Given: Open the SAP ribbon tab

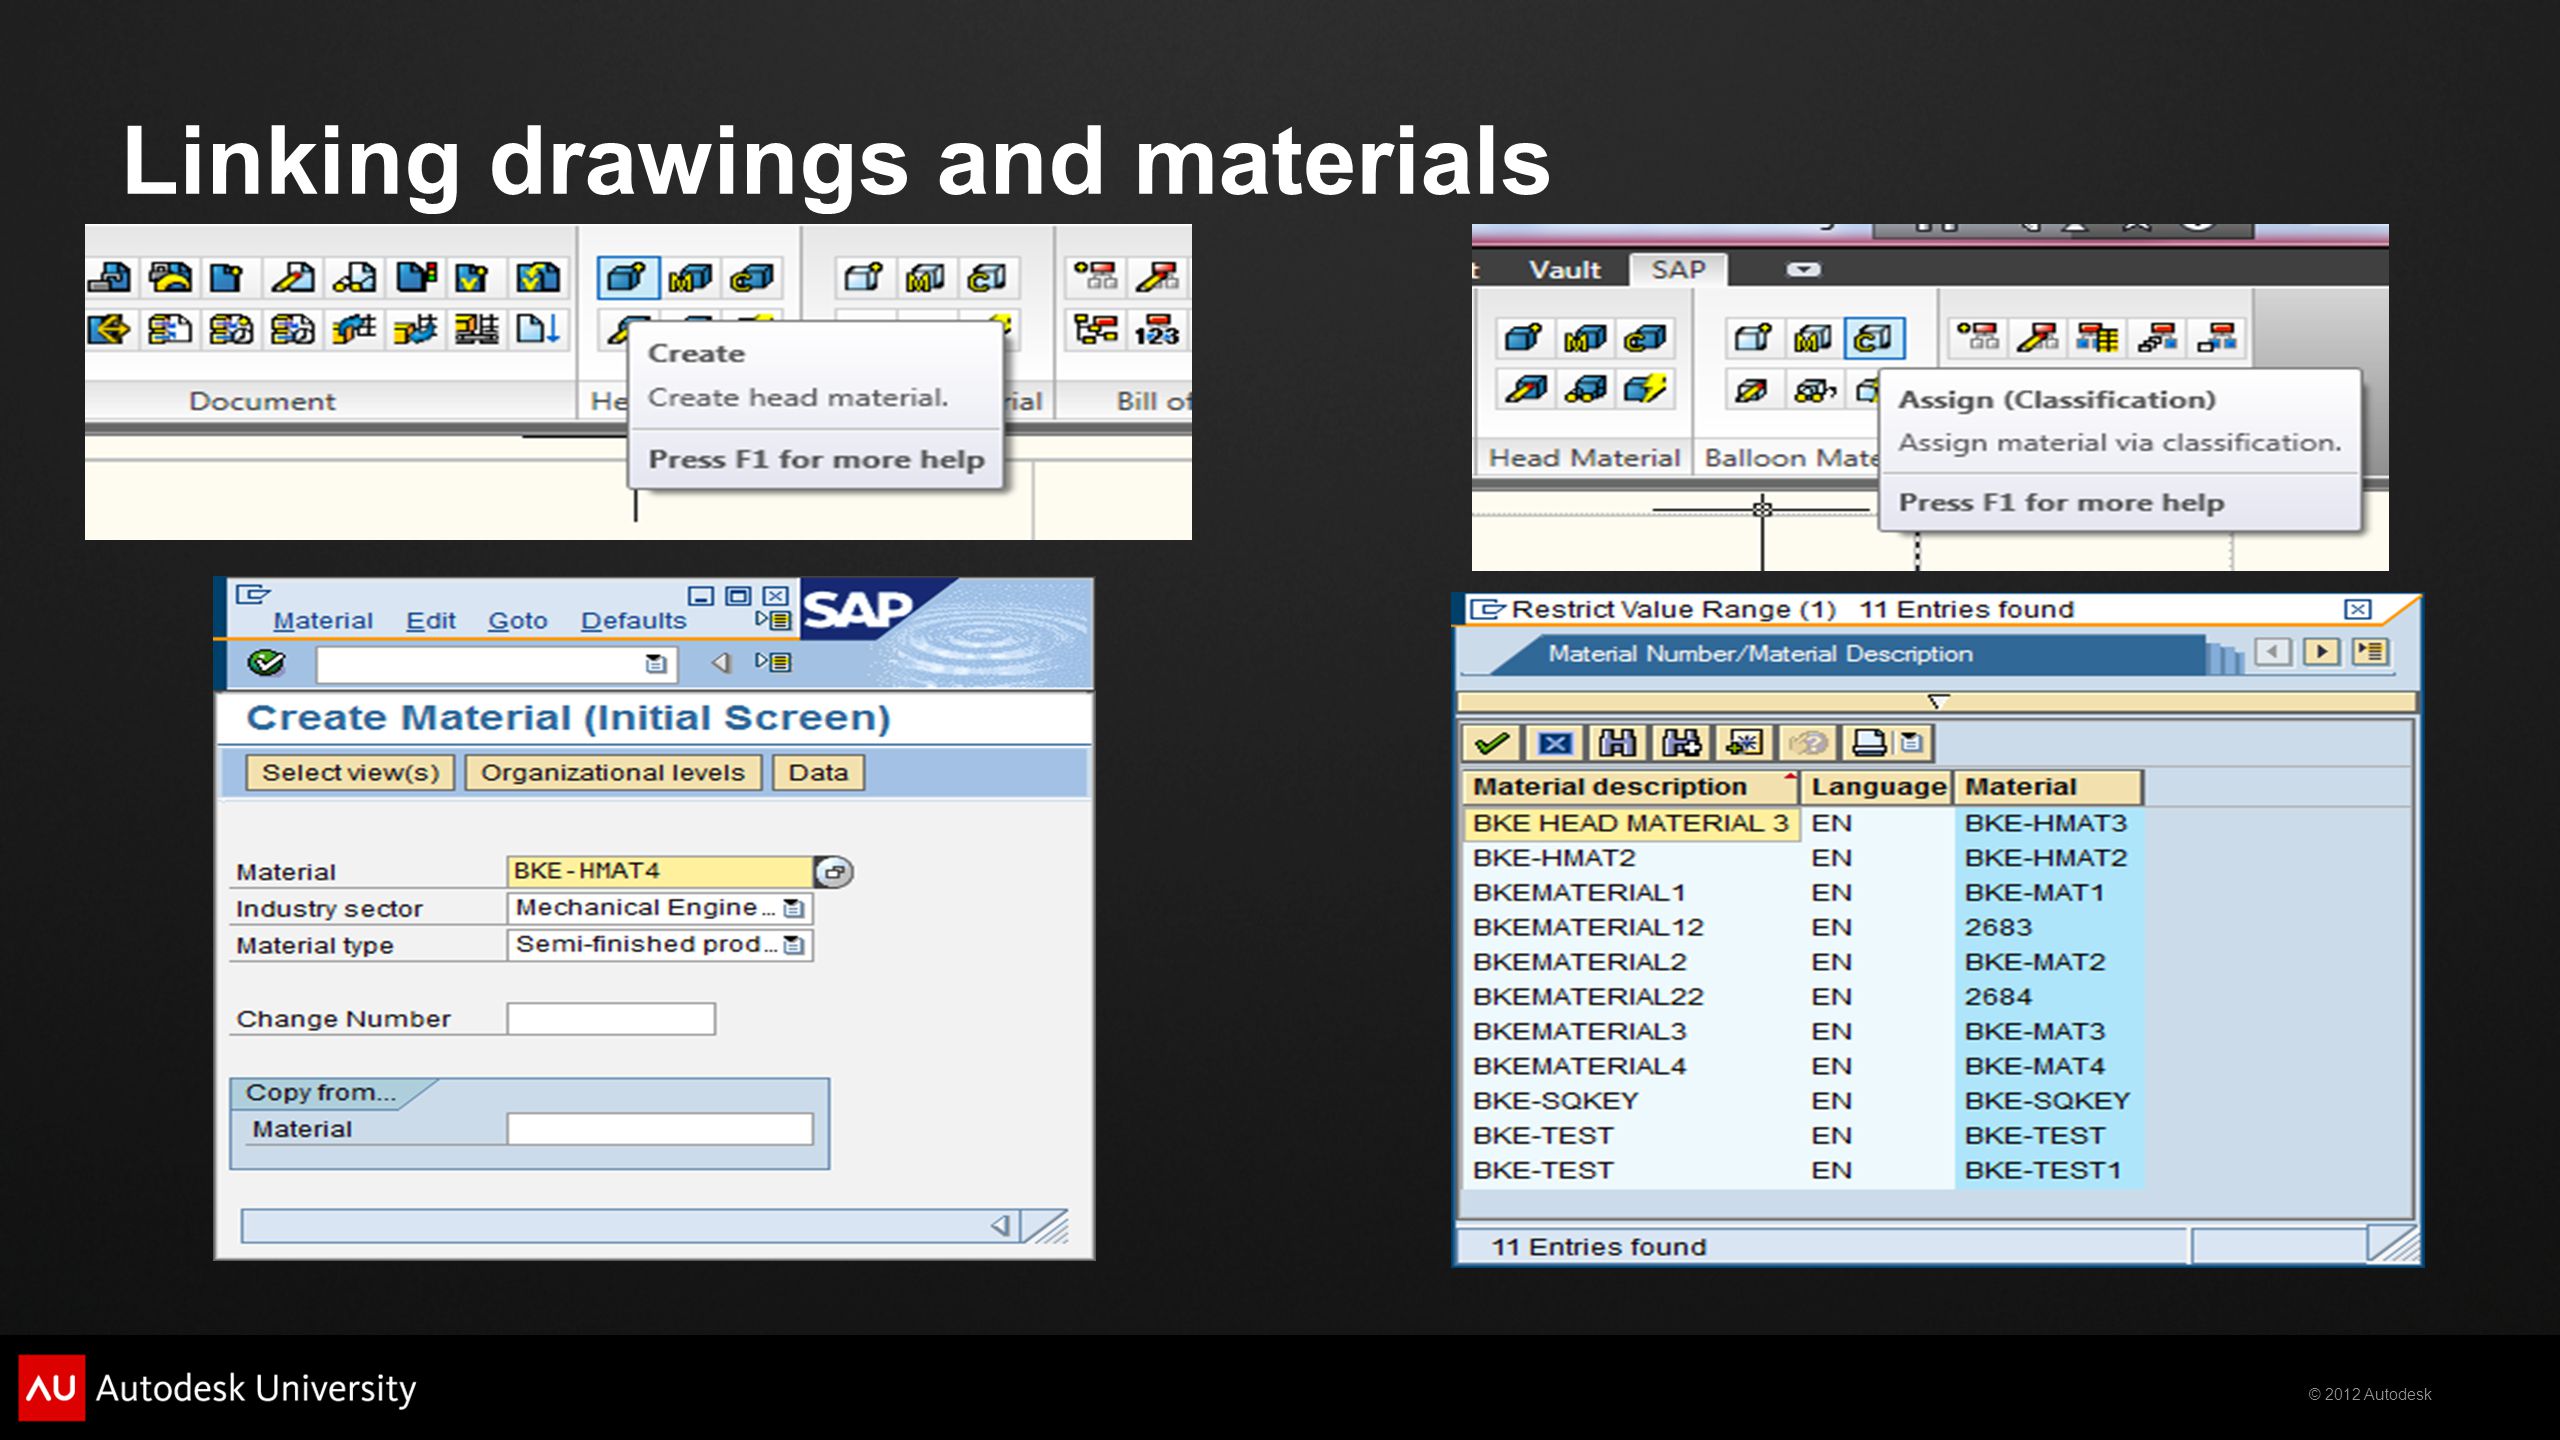Looking at the screenshot, I should pyautogui.click(x=1678, y=270).
